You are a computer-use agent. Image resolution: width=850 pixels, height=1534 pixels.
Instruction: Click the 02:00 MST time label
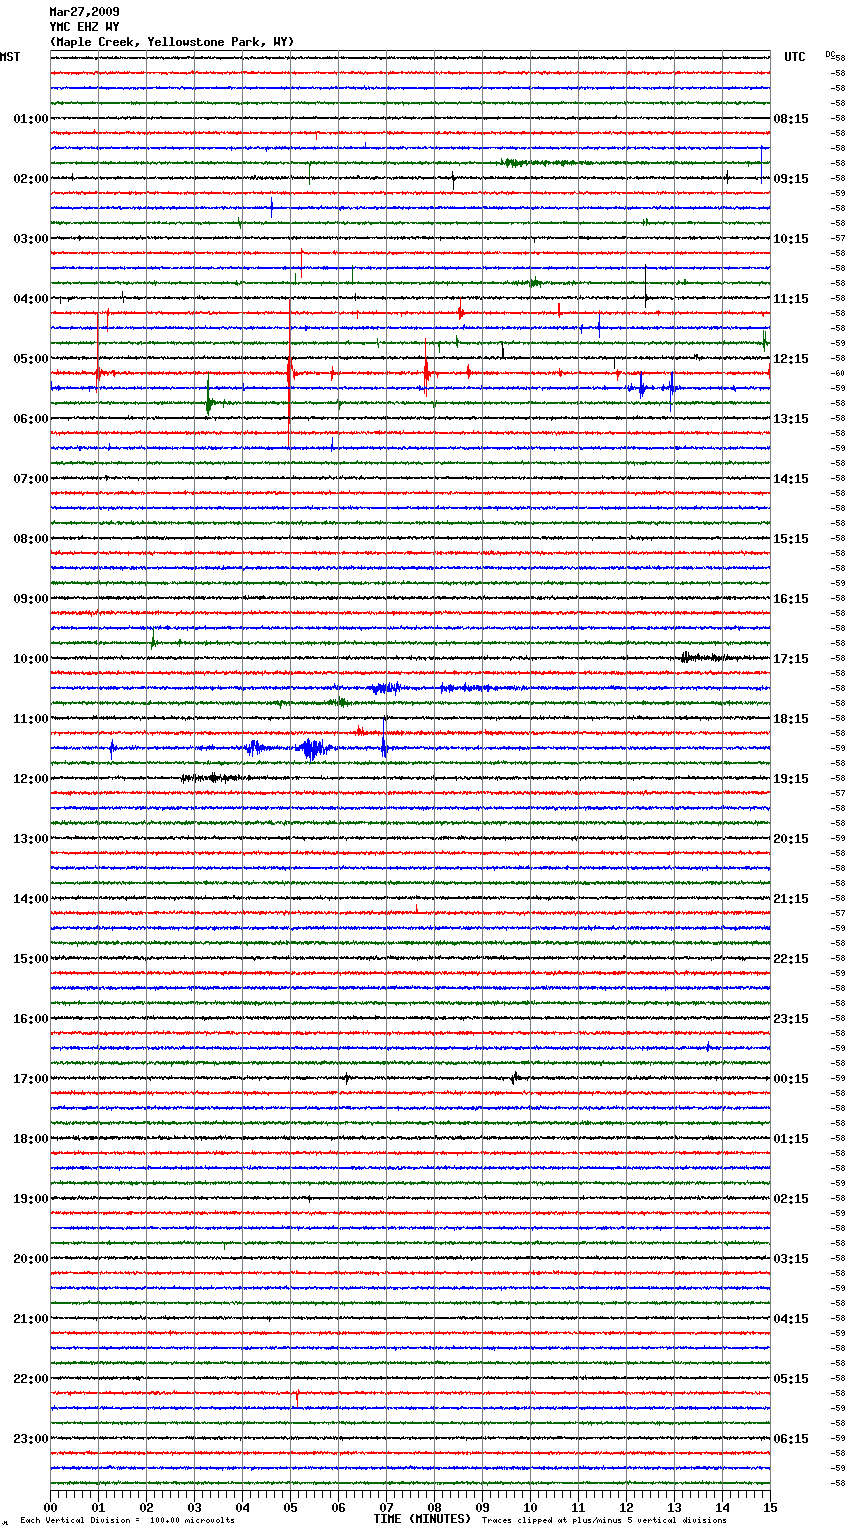pyautogui.click(x=31, y=179)
